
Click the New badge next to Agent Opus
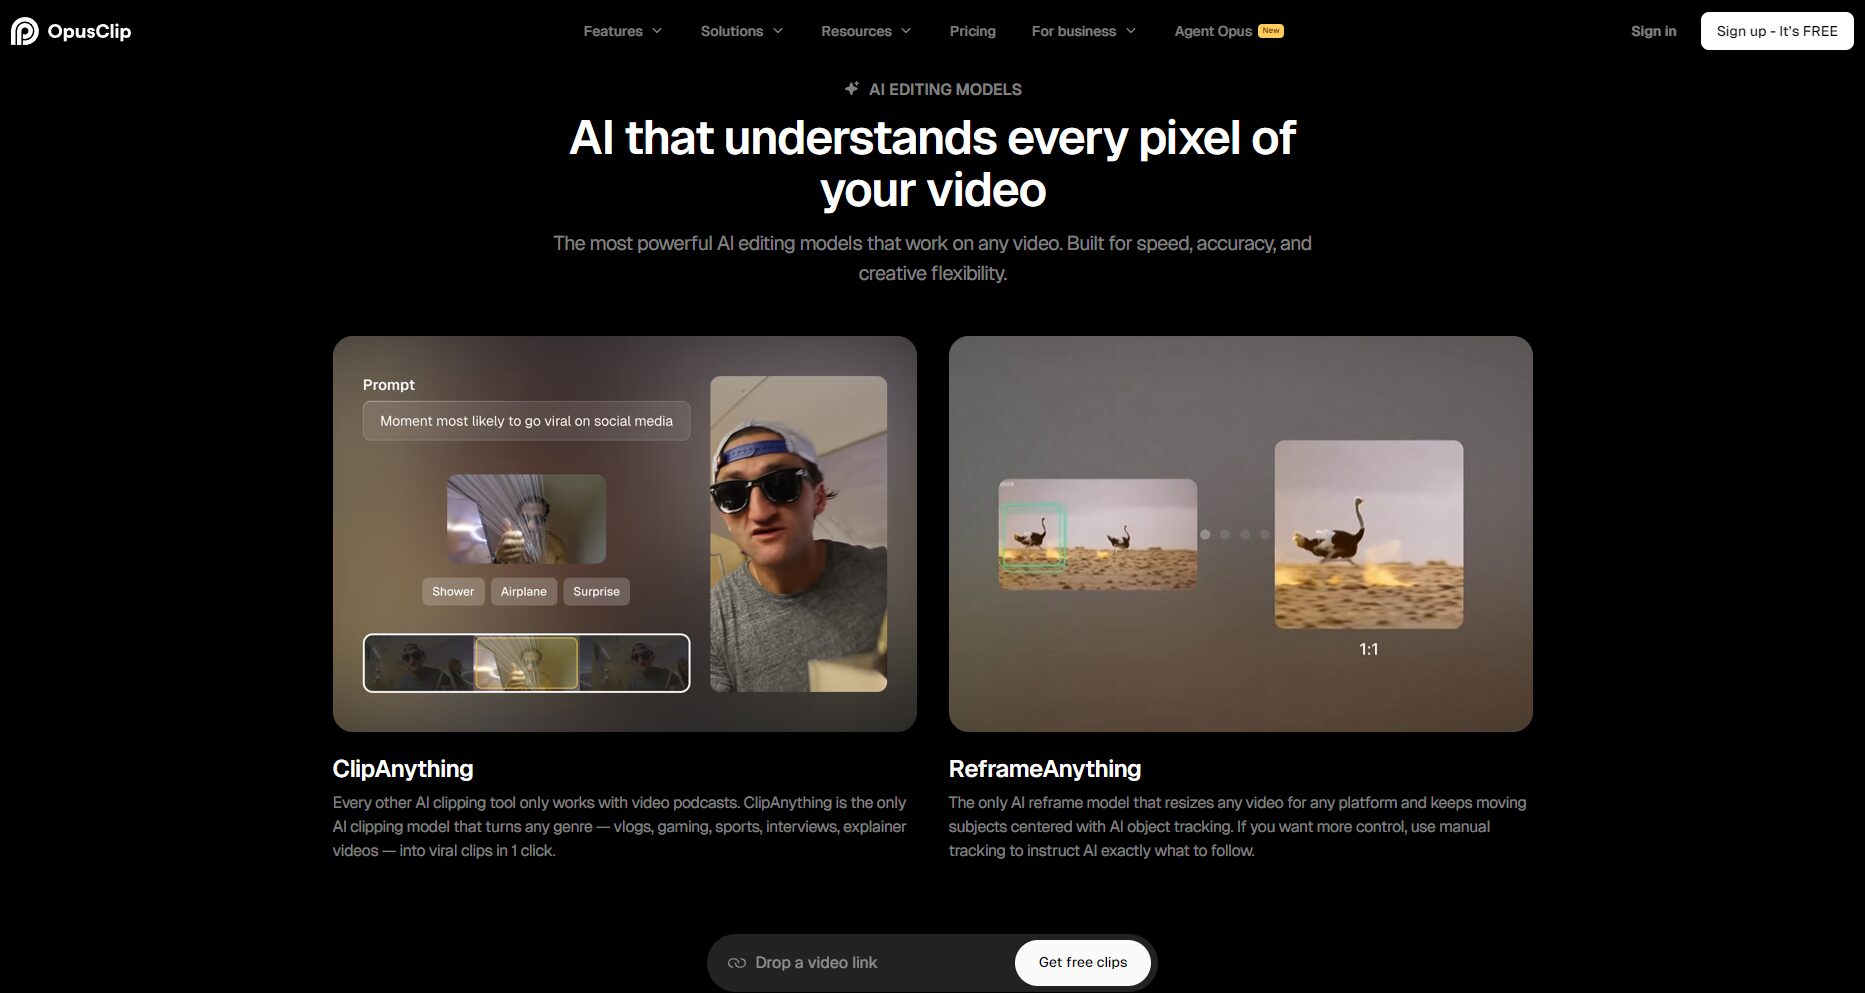tap(1271, 31)
